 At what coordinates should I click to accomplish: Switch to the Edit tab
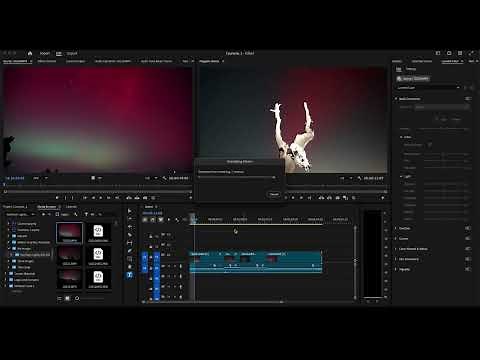[59, 53]
